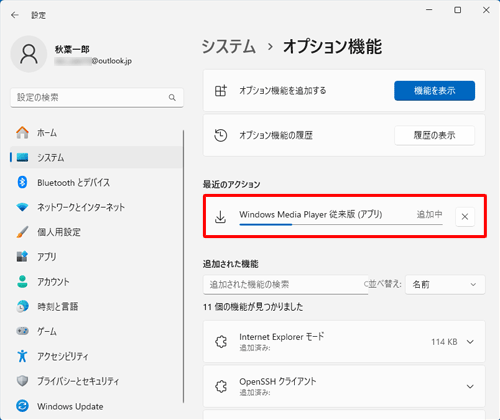The height and width of the screenshot is (420, 500).
Task: Click the アカウント person icon
Action: point(22,281)
